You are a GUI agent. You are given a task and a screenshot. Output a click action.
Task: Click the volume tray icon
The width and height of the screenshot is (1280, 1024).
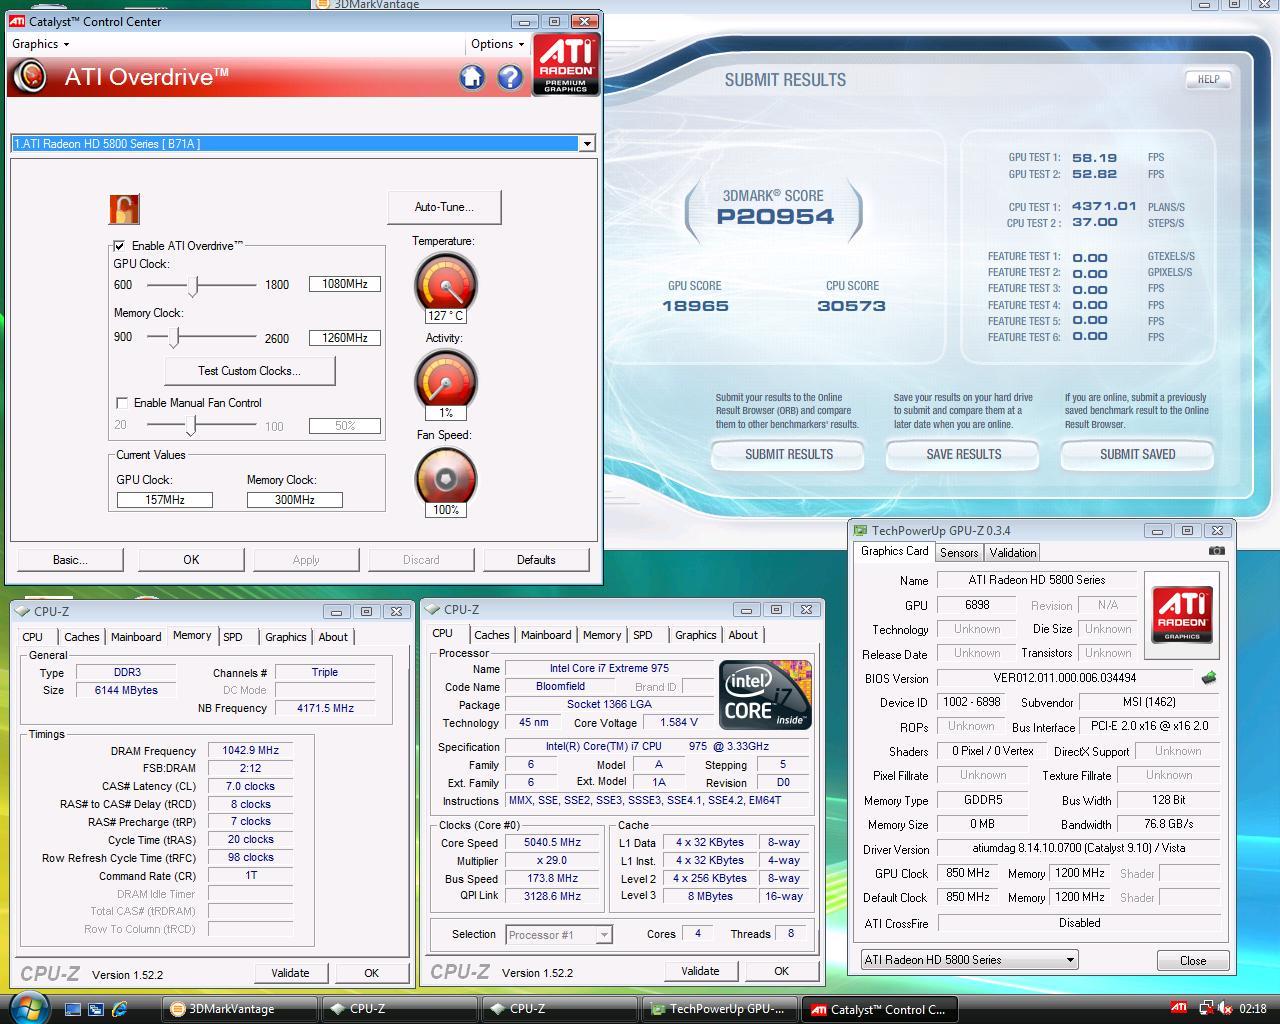click(1224, 1009)
